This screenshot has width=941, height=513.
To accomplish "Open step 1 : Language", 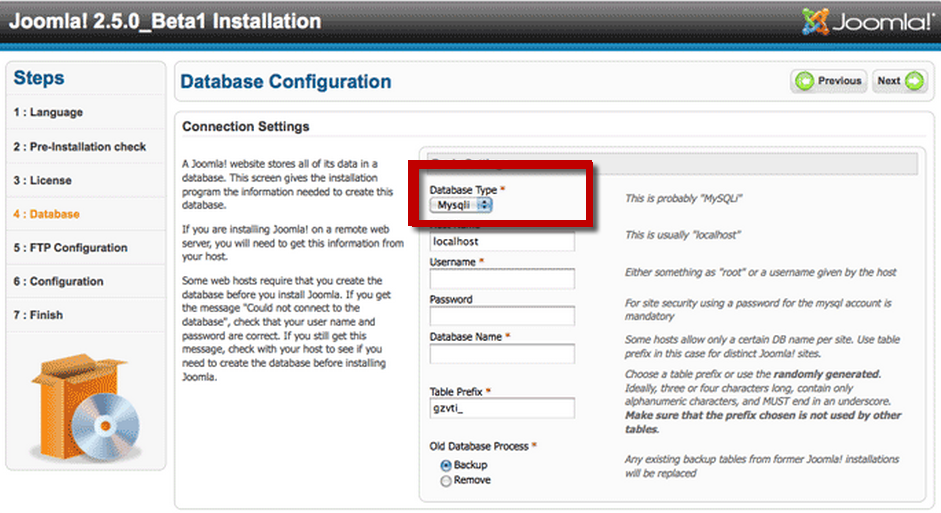I will [x=48, y=112].
